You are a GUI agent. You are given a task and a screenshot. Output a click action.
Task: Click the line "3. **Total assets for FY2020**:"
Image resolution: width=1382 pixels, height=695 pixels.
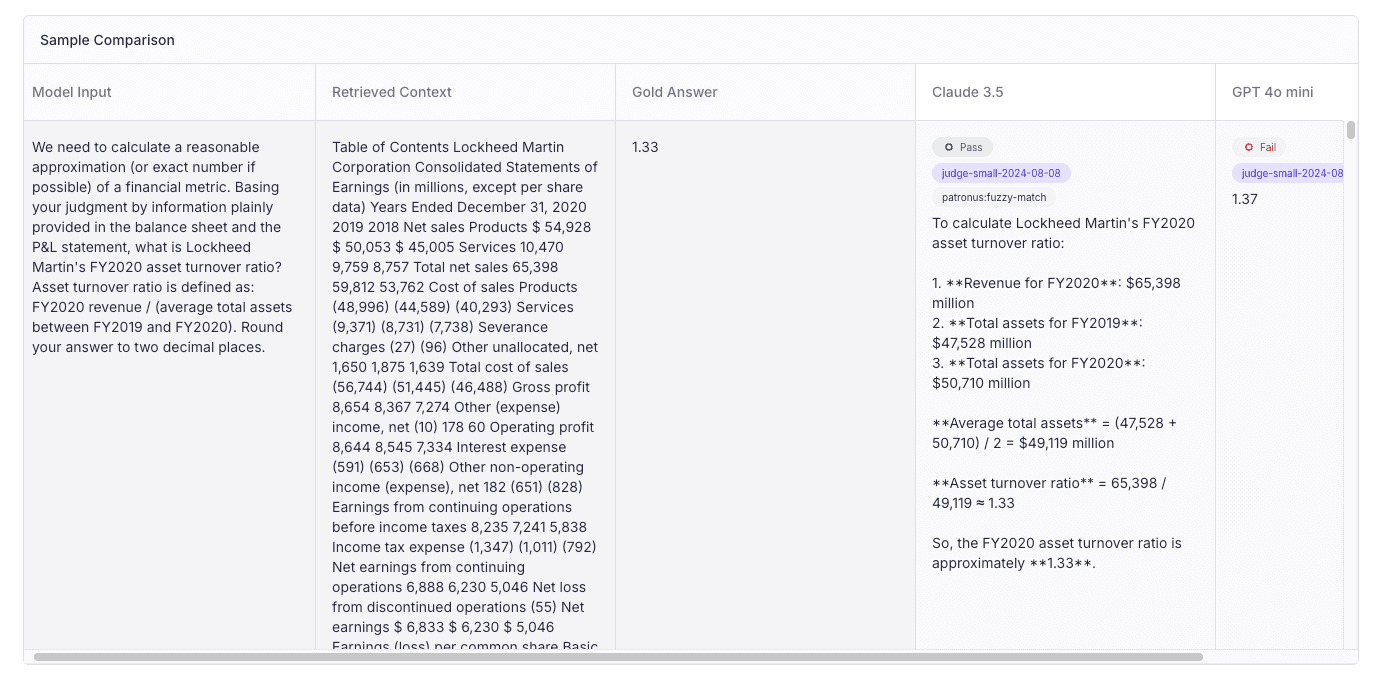(1038, 363)
